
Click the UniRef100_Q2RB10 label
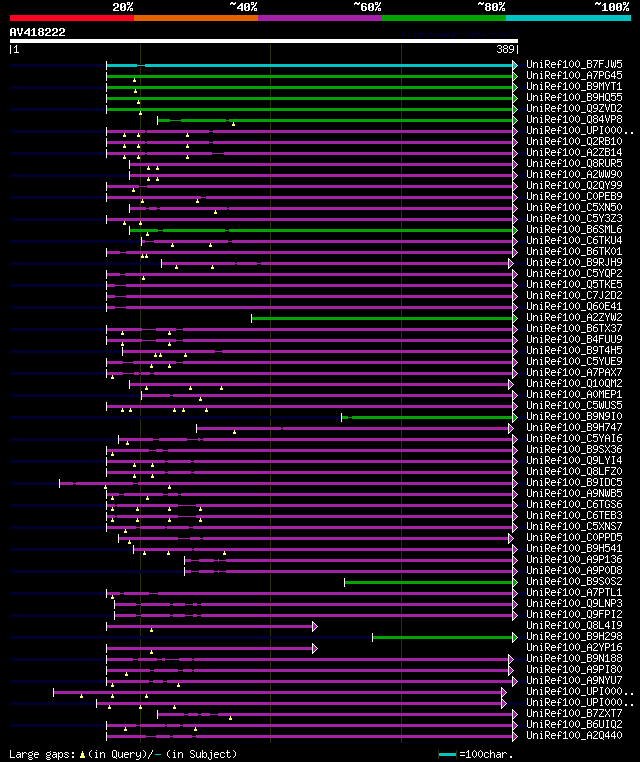(x=574, y=141)
